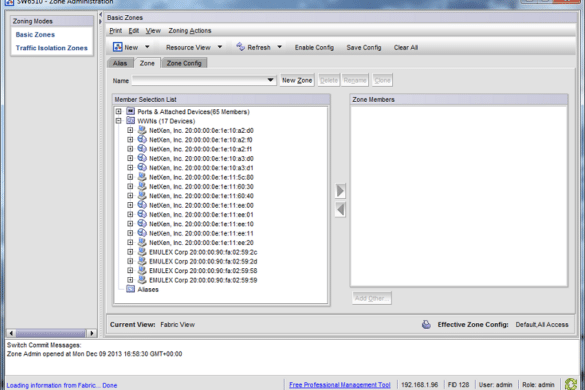Viewport: 585px width, 390px height.
Task: Click the New zone object icon
Action: coord(118,47)
